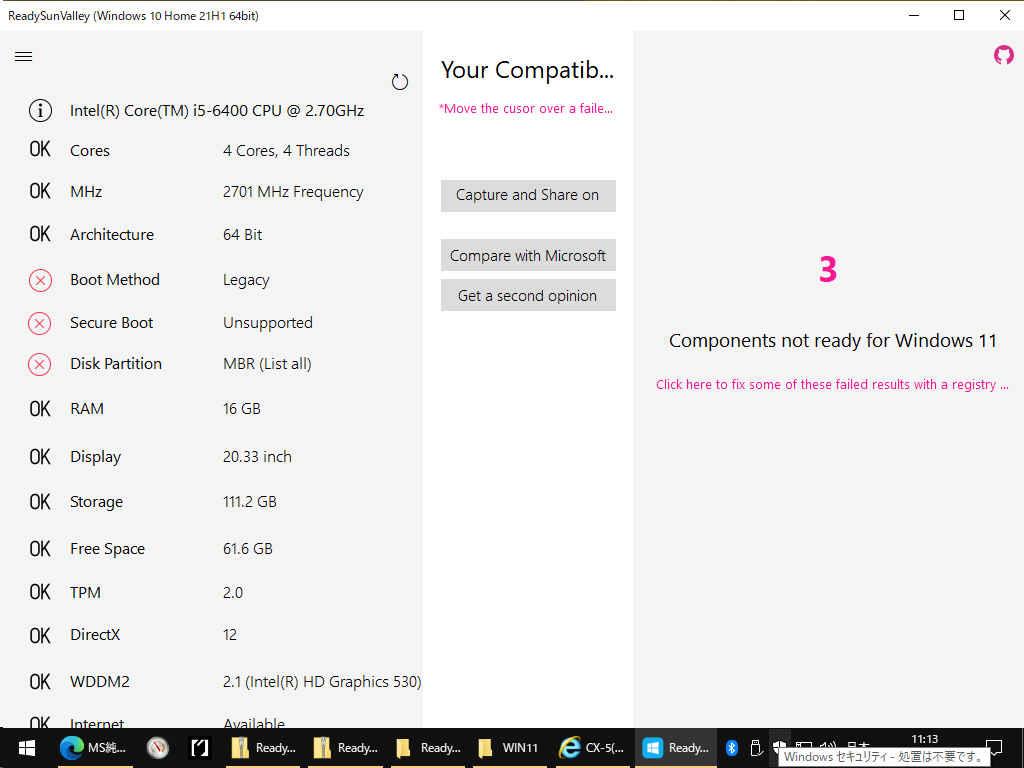Open the WIN11 folder in the taskbar
1024x768 pixels.
pyautogui.click(x=508, y=748)
